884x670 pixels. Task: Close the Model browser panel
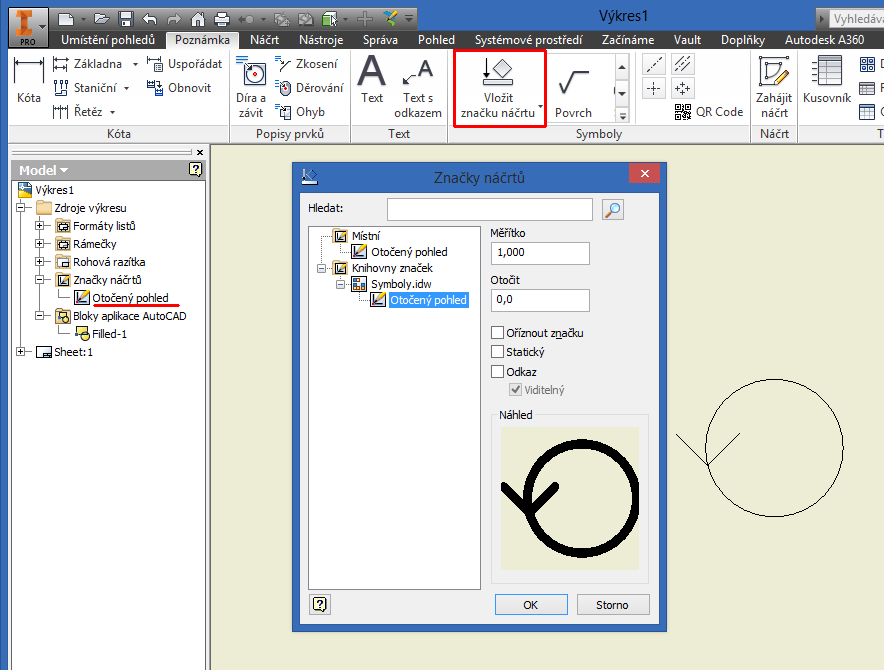200,152
